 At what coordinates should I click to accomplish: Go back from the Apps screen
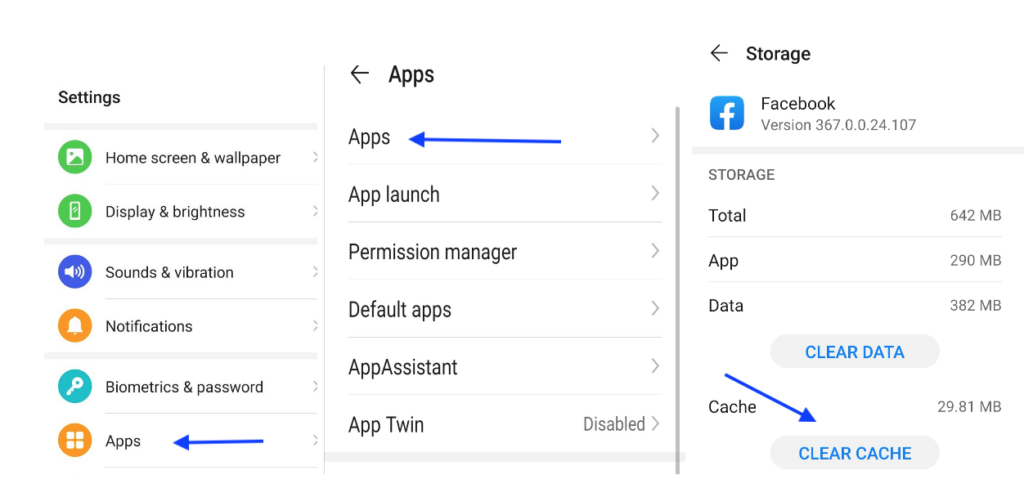(x=360, y=74)
